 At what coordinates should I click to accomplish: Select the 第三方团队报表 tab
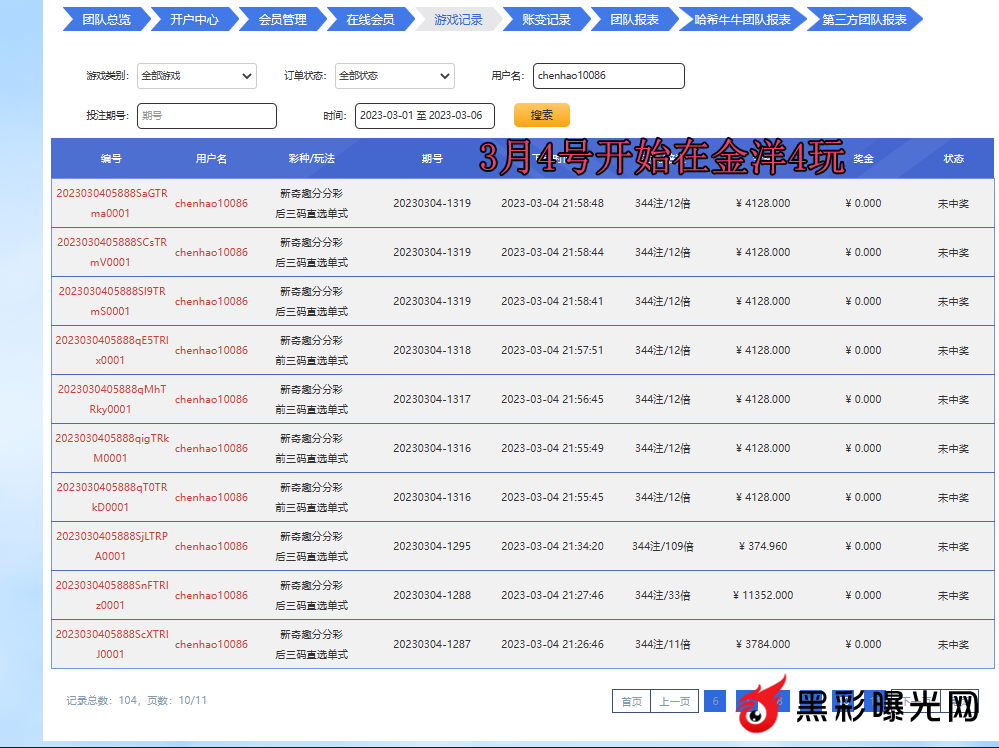pyautogui.click(x=864, y=19)
